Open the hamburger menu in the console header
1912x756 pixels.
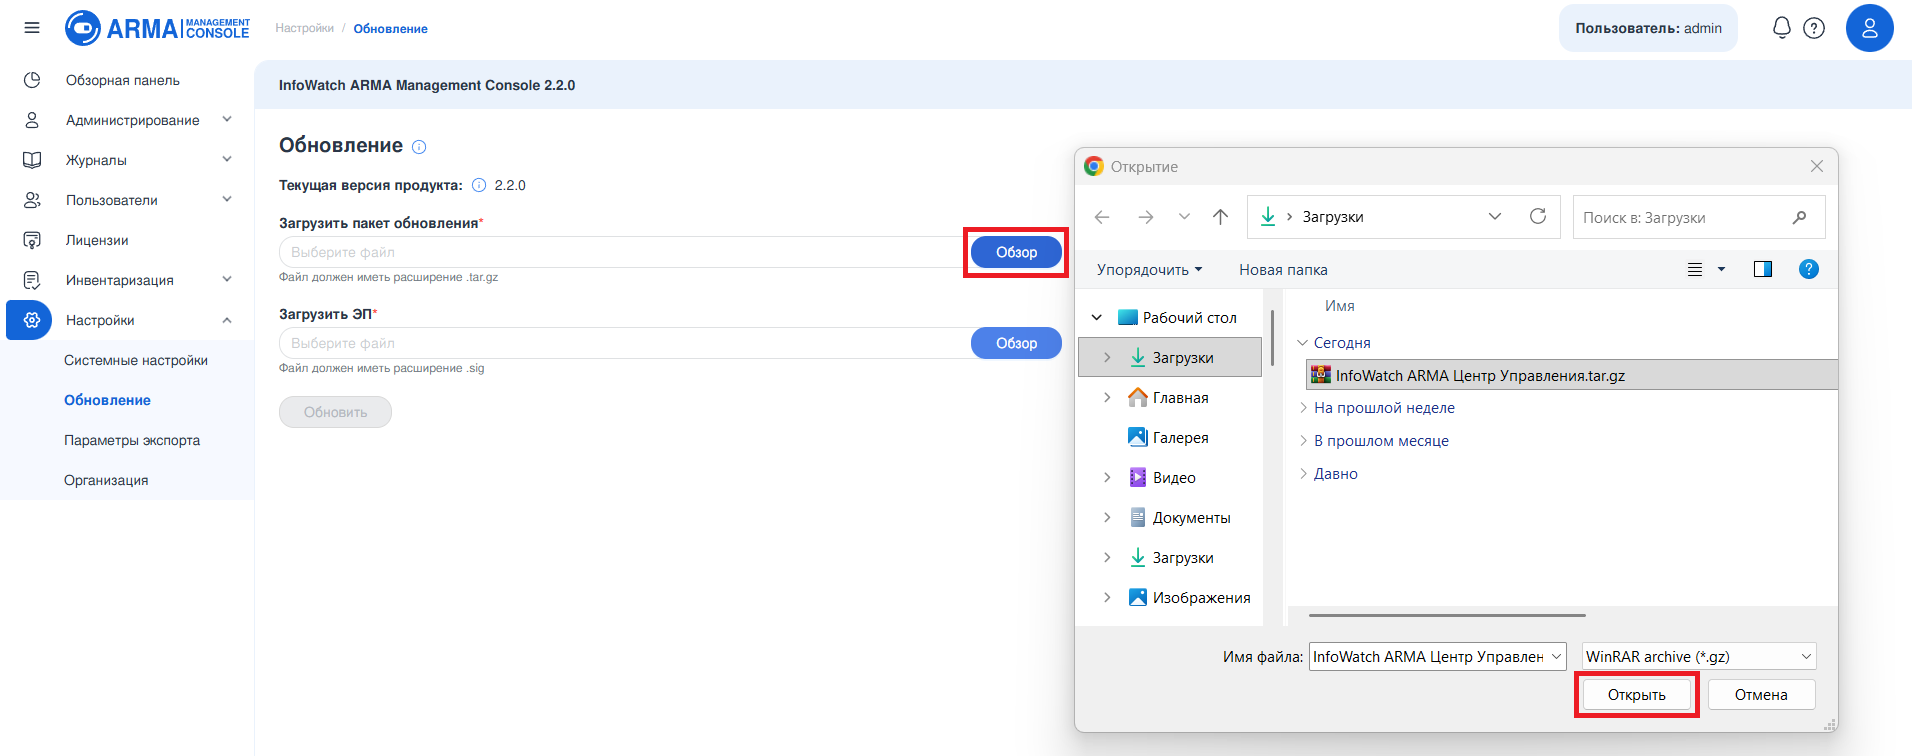coord(32,28)
